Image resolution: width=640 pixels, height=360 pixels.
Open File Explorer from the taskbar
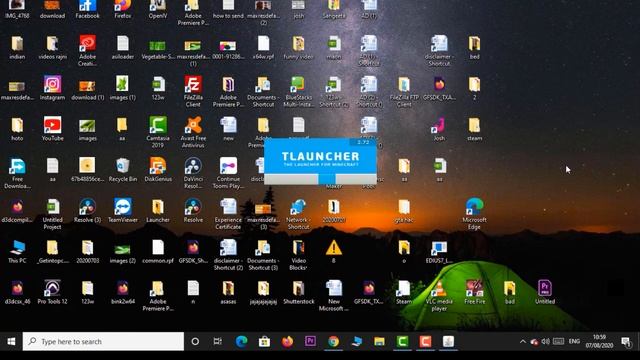379,341
